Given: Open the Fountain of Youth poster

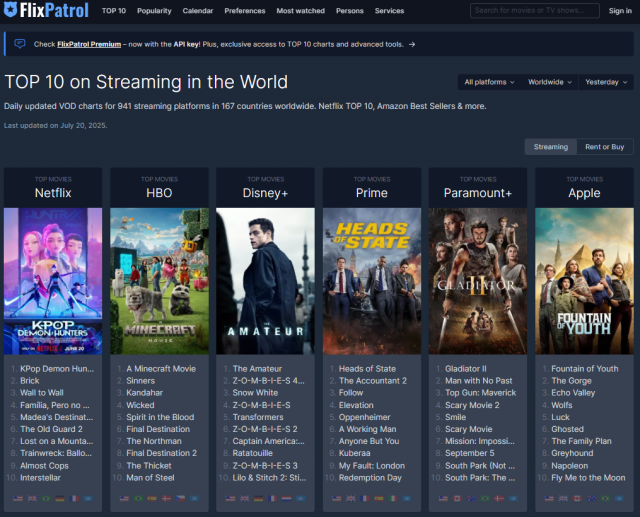Looking at the screenshot, I should [584, 281].
